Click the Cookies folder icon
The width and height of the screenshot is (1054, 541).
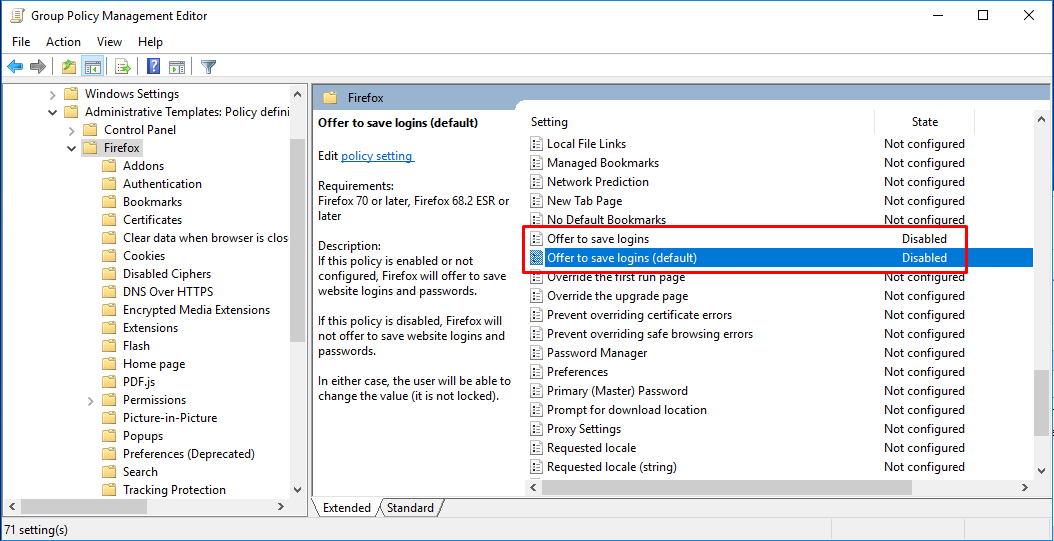tap(109, 256)
